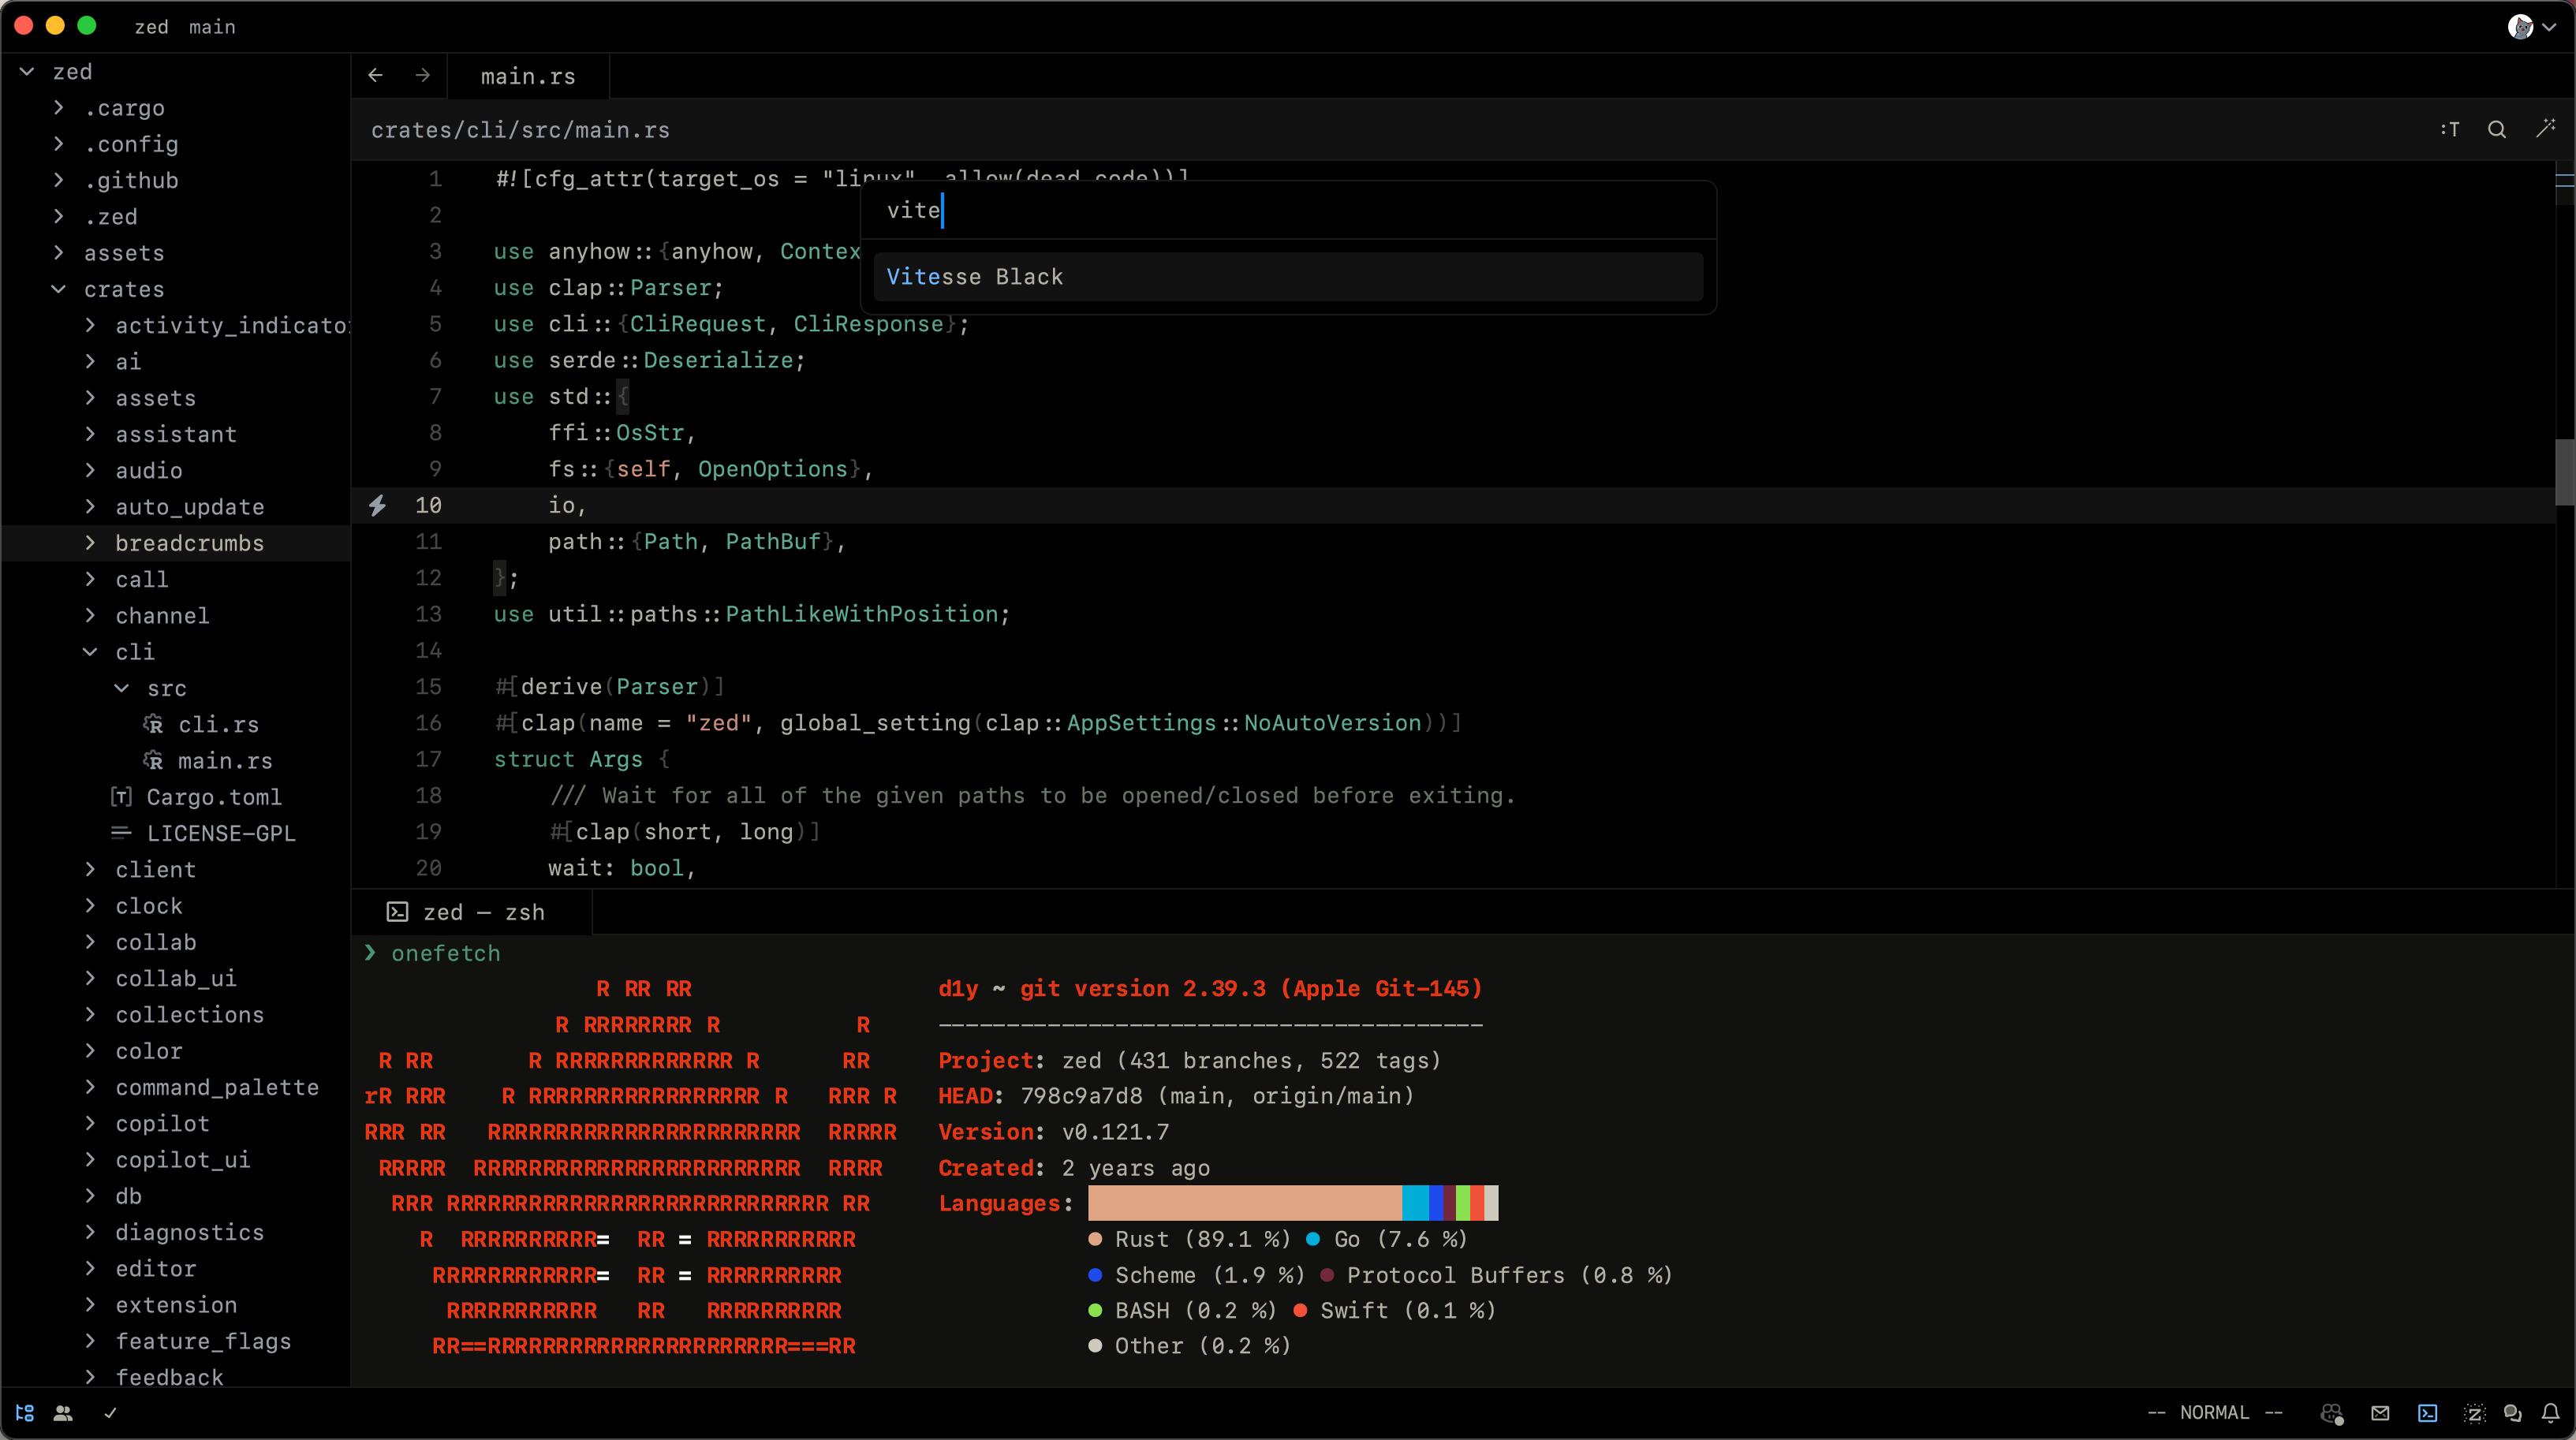Open the notifications bell icon

[x=2550, y=1413]
